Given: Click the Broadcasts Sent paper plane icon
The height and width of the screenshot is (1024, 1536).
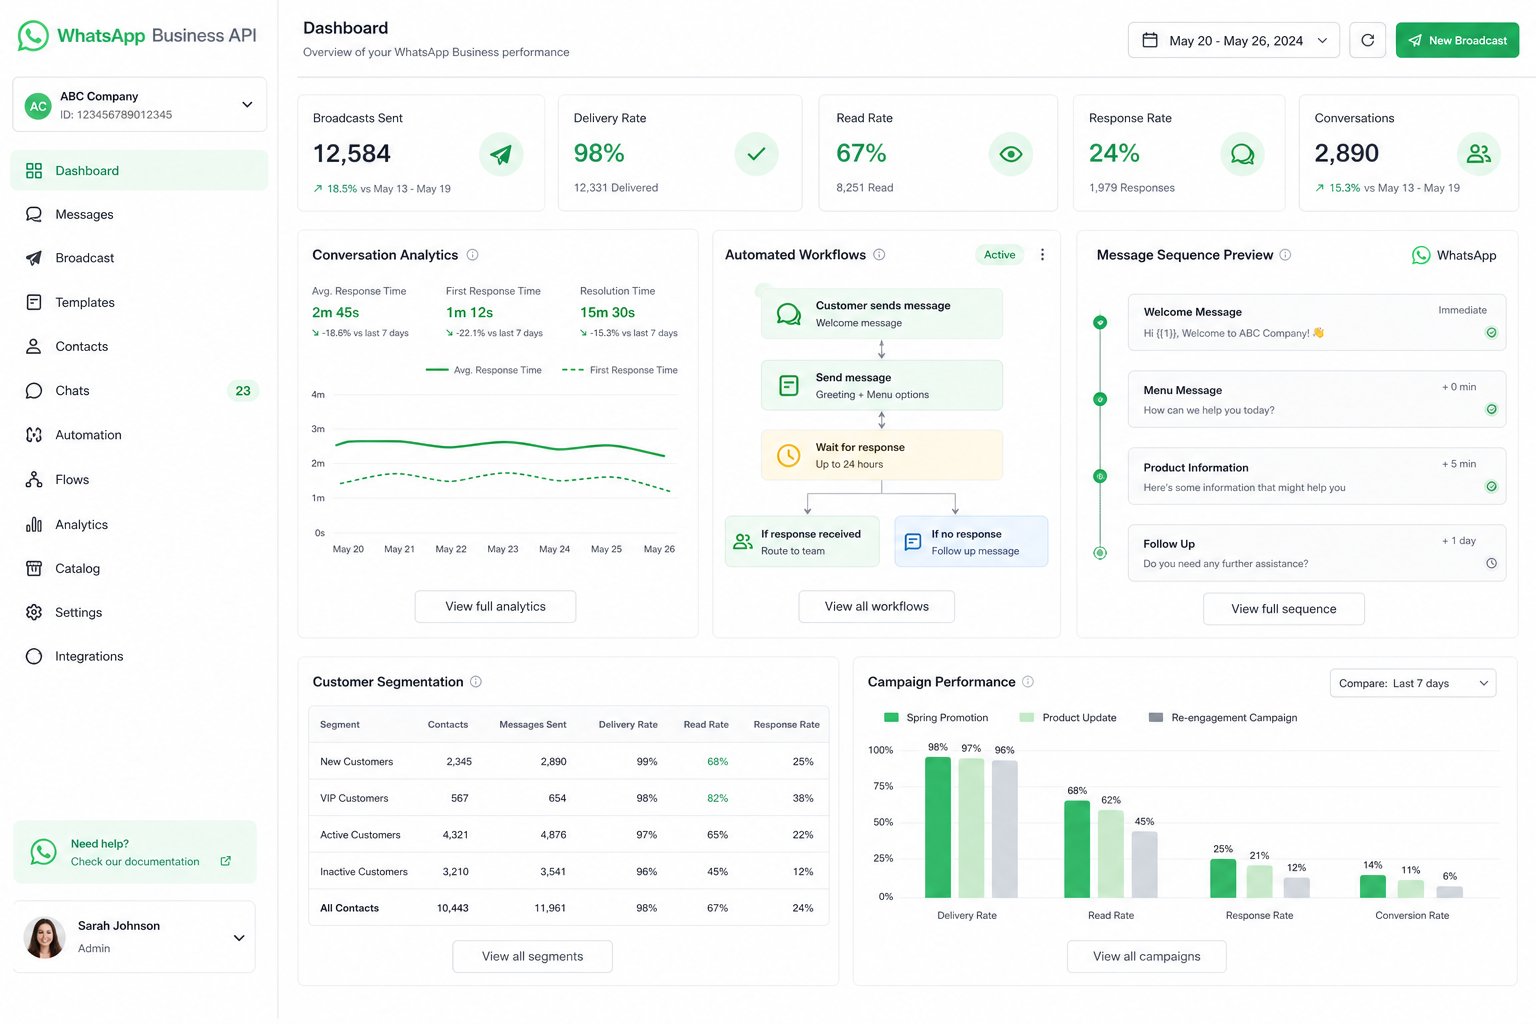Looking at the screenshot, I should pos(501,154).
